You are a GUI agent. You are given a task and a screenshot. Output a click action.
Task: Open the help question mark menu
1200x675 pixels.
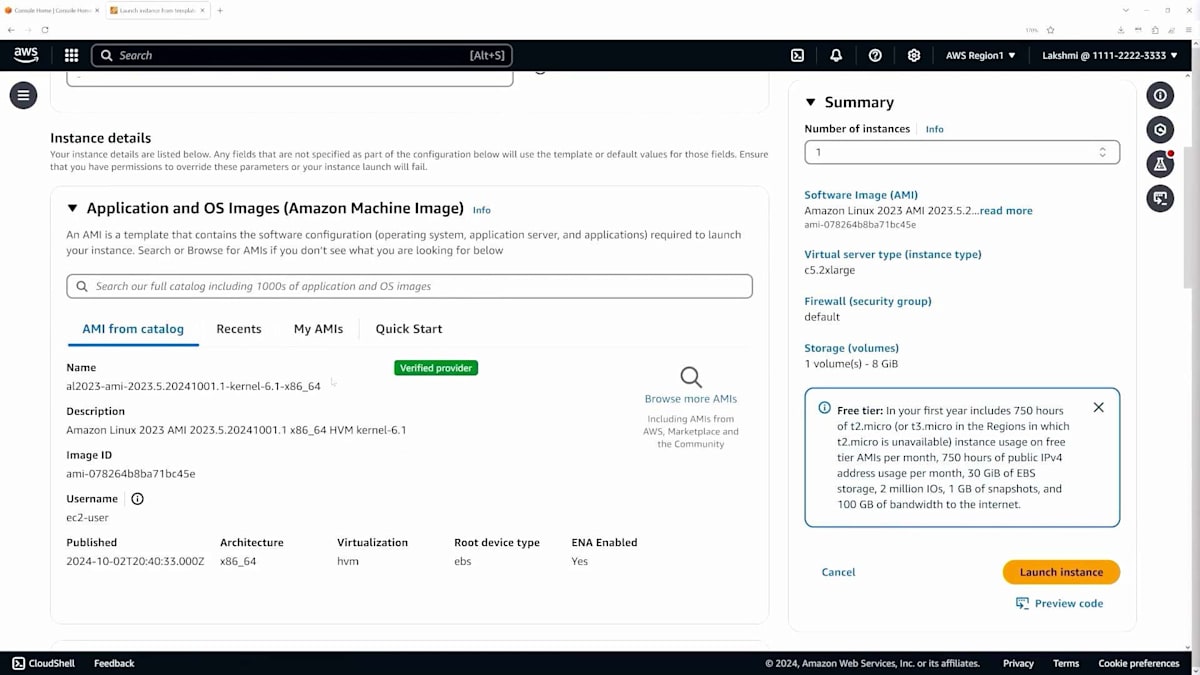pos(875,56)
